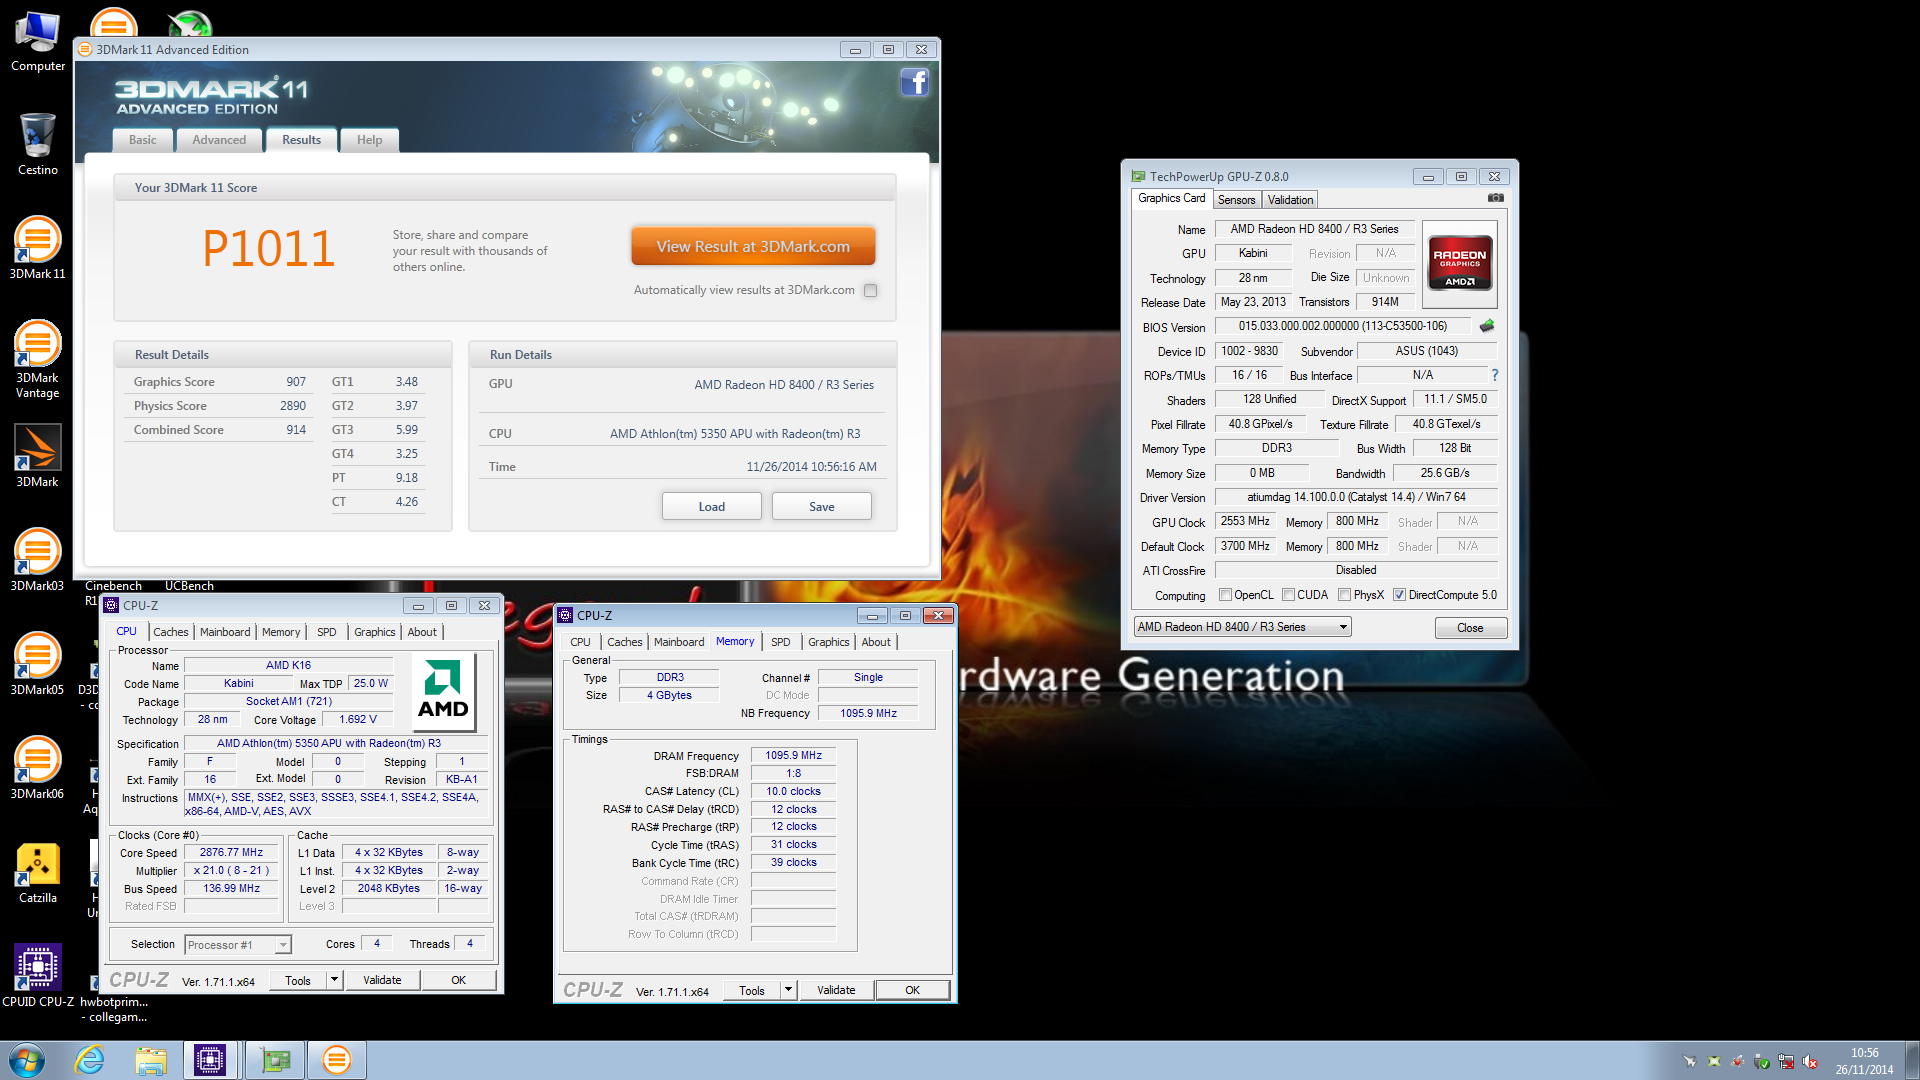Toggle DirectCompute 5.0 checkbox in GPU-Z
The image size is (1920, 1080).
[1400, 595]
